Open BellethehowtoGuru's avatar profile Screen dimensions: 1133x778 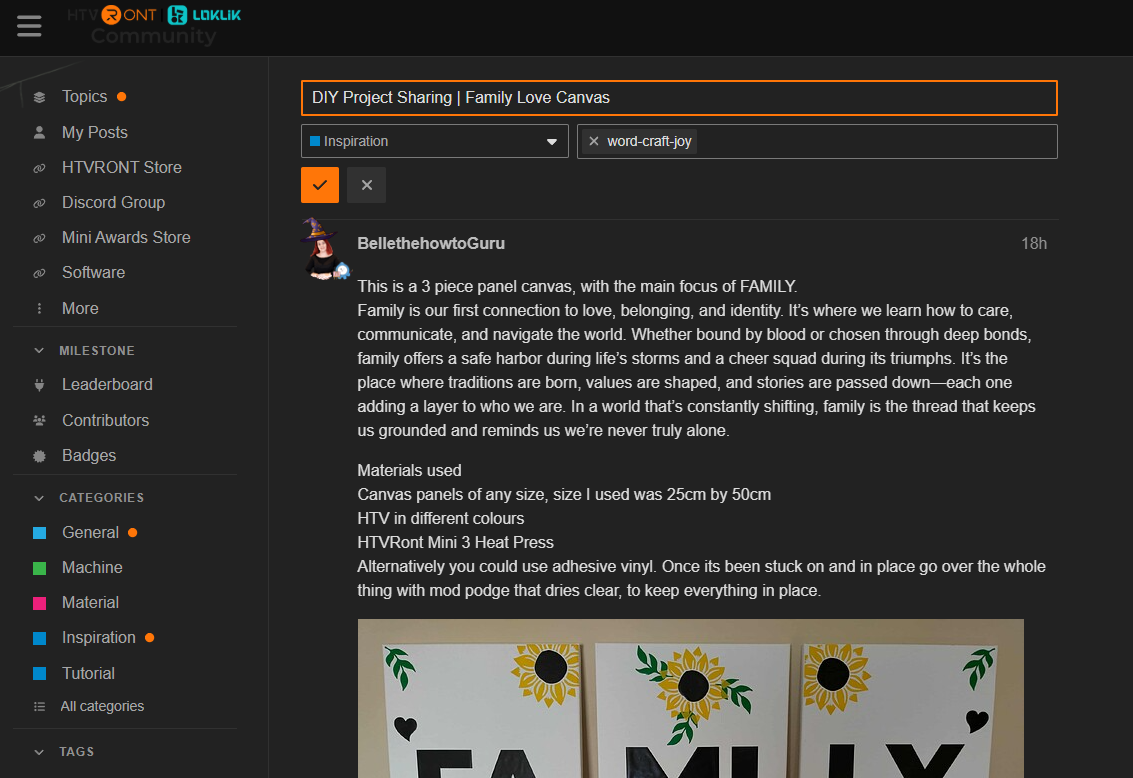click(323, 251)
